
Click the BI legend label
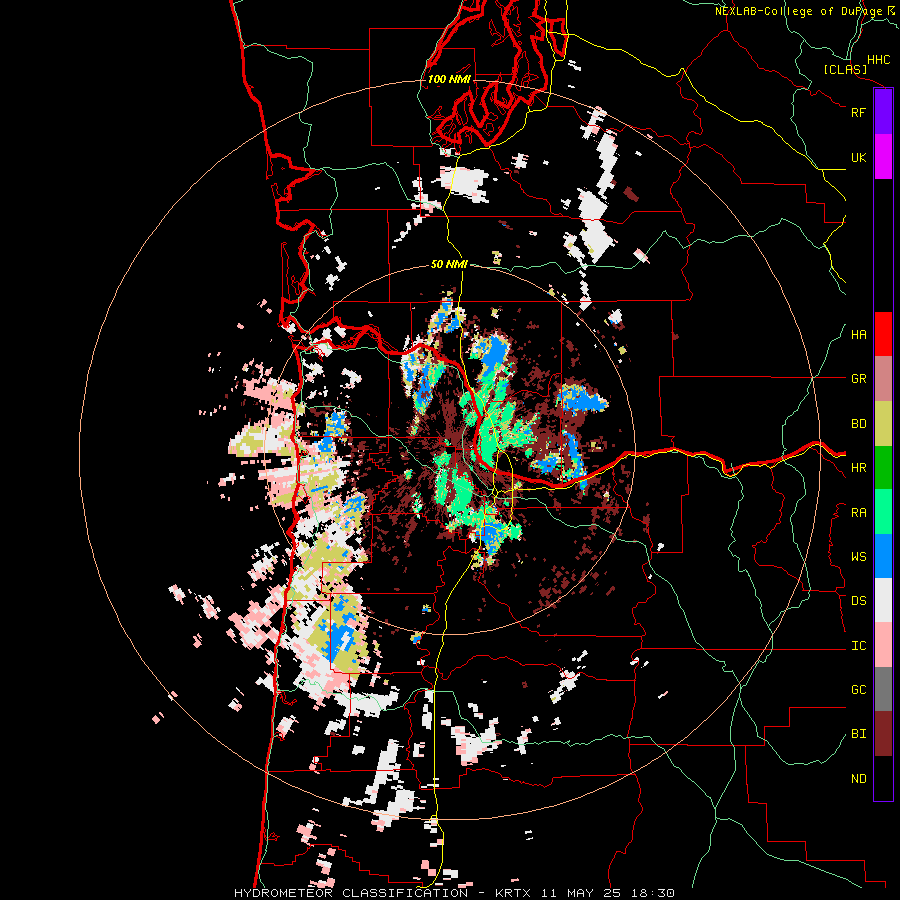pos(858,734)
